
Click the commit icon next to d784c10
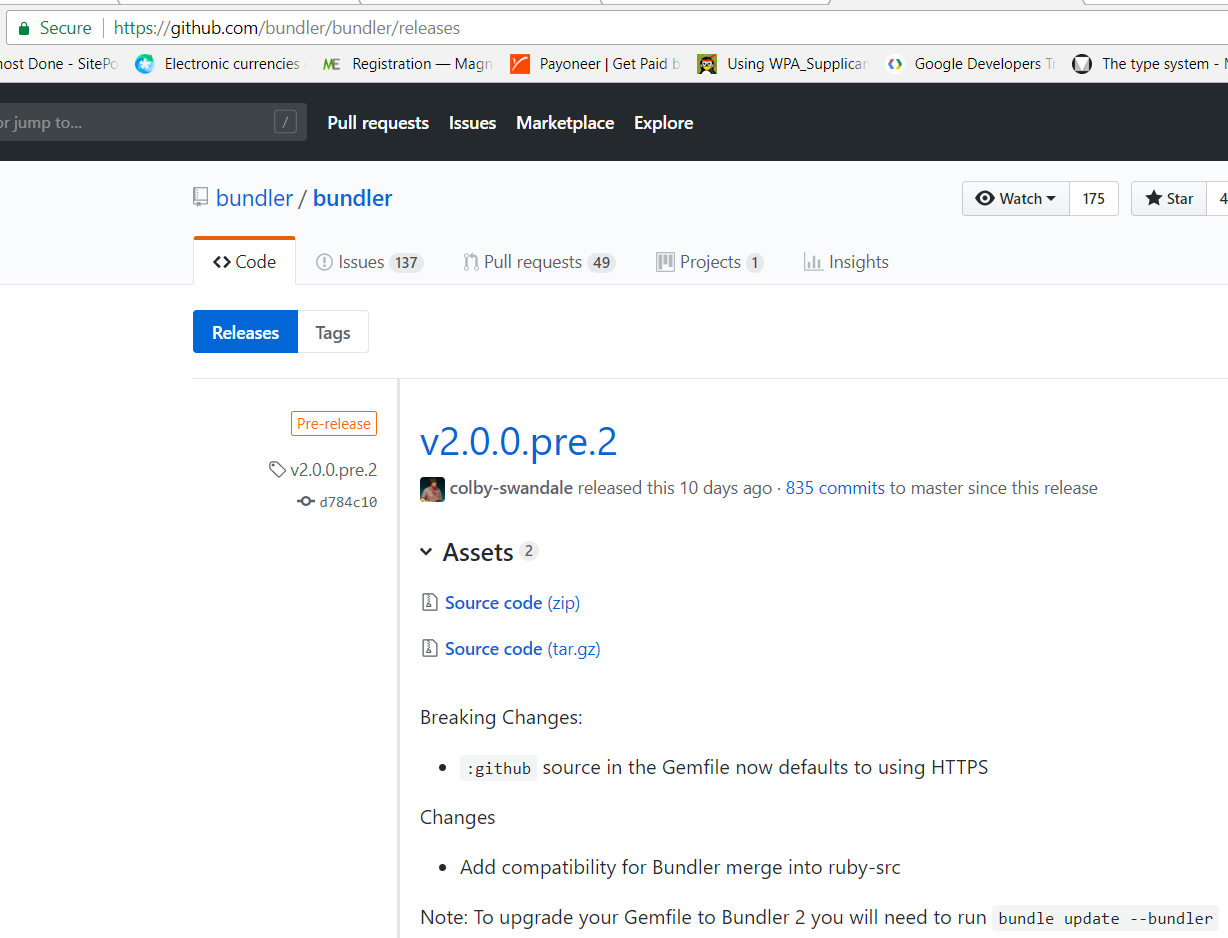click(305, 501)
